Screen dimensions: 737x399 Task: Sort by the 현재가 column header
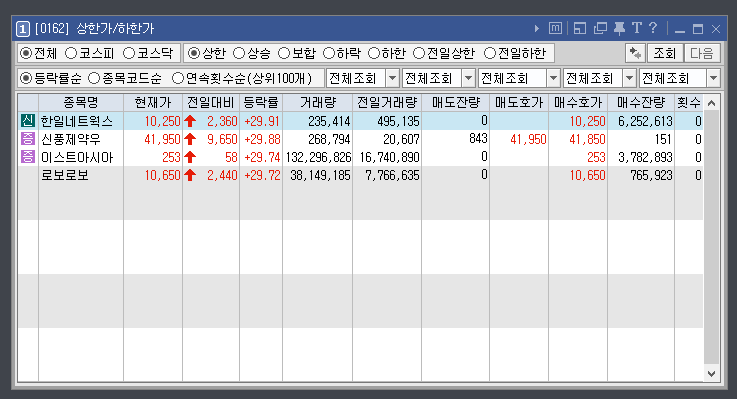pos(153,102)
